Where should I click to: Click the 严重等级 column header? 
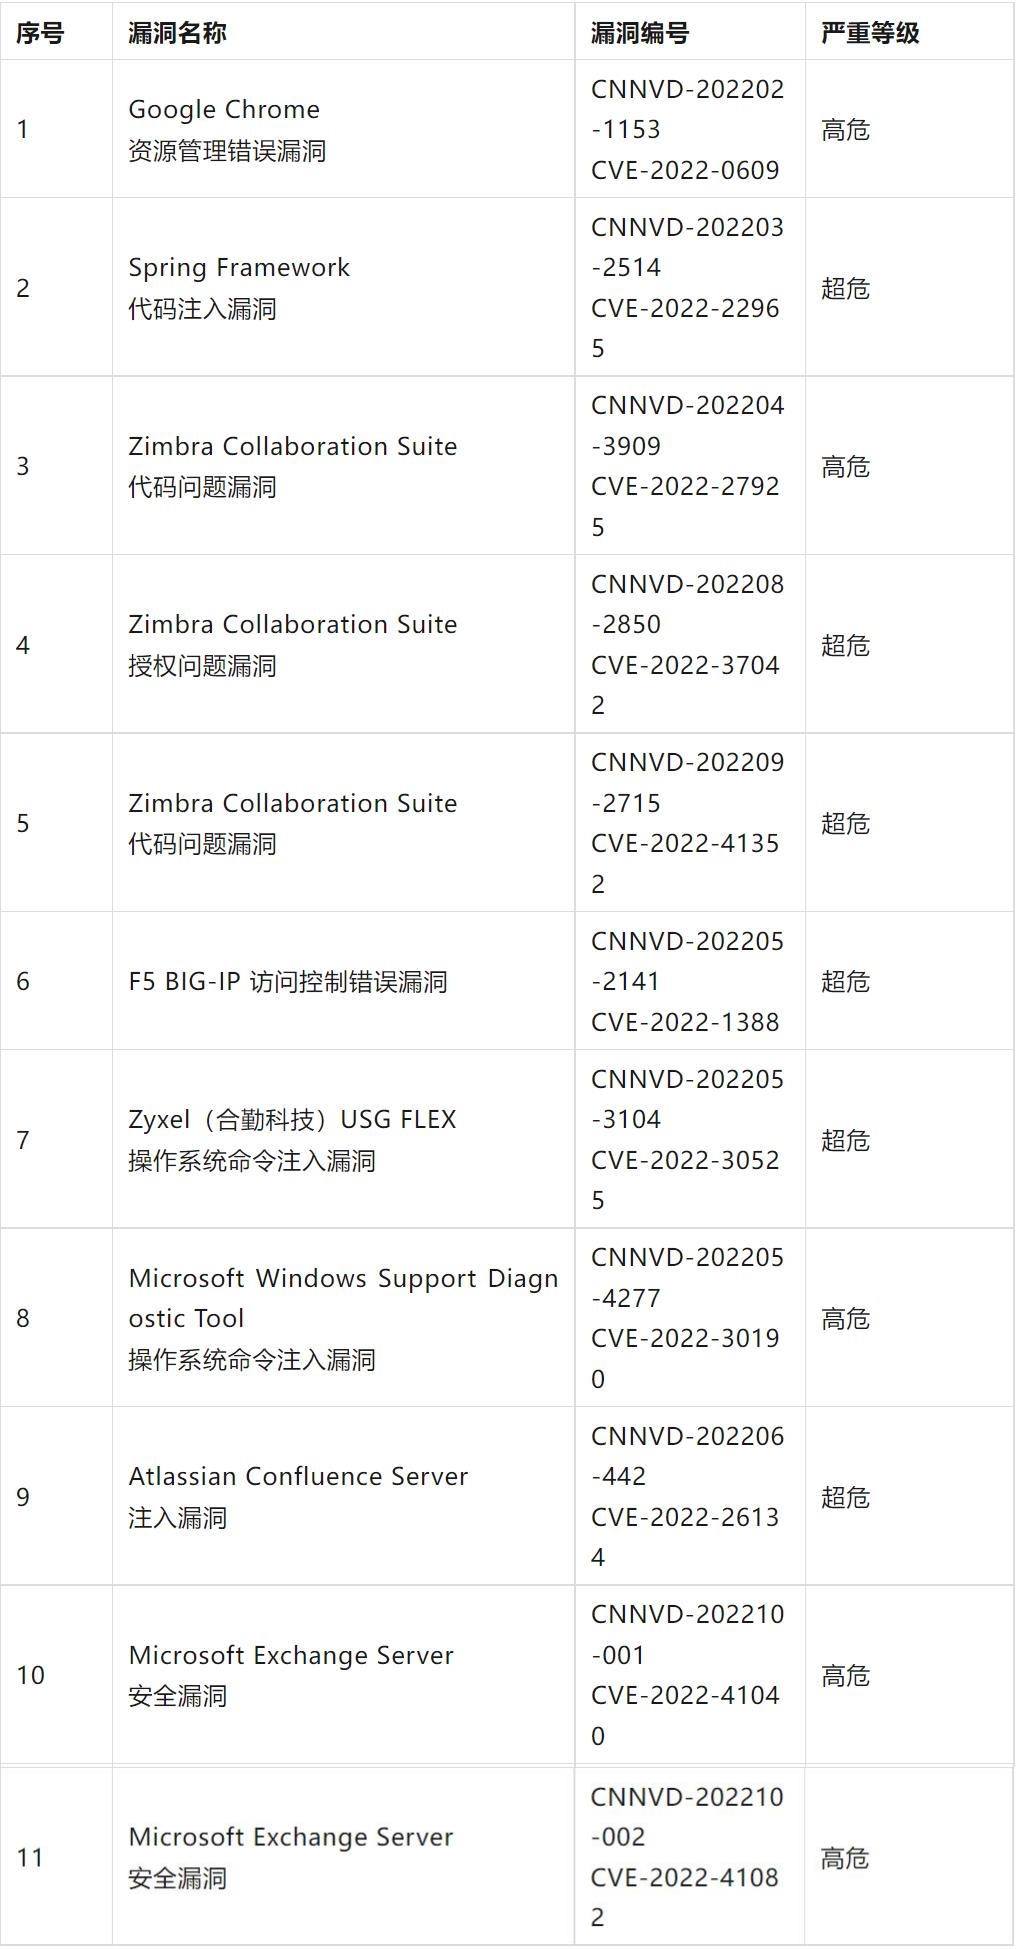(869, 33)
